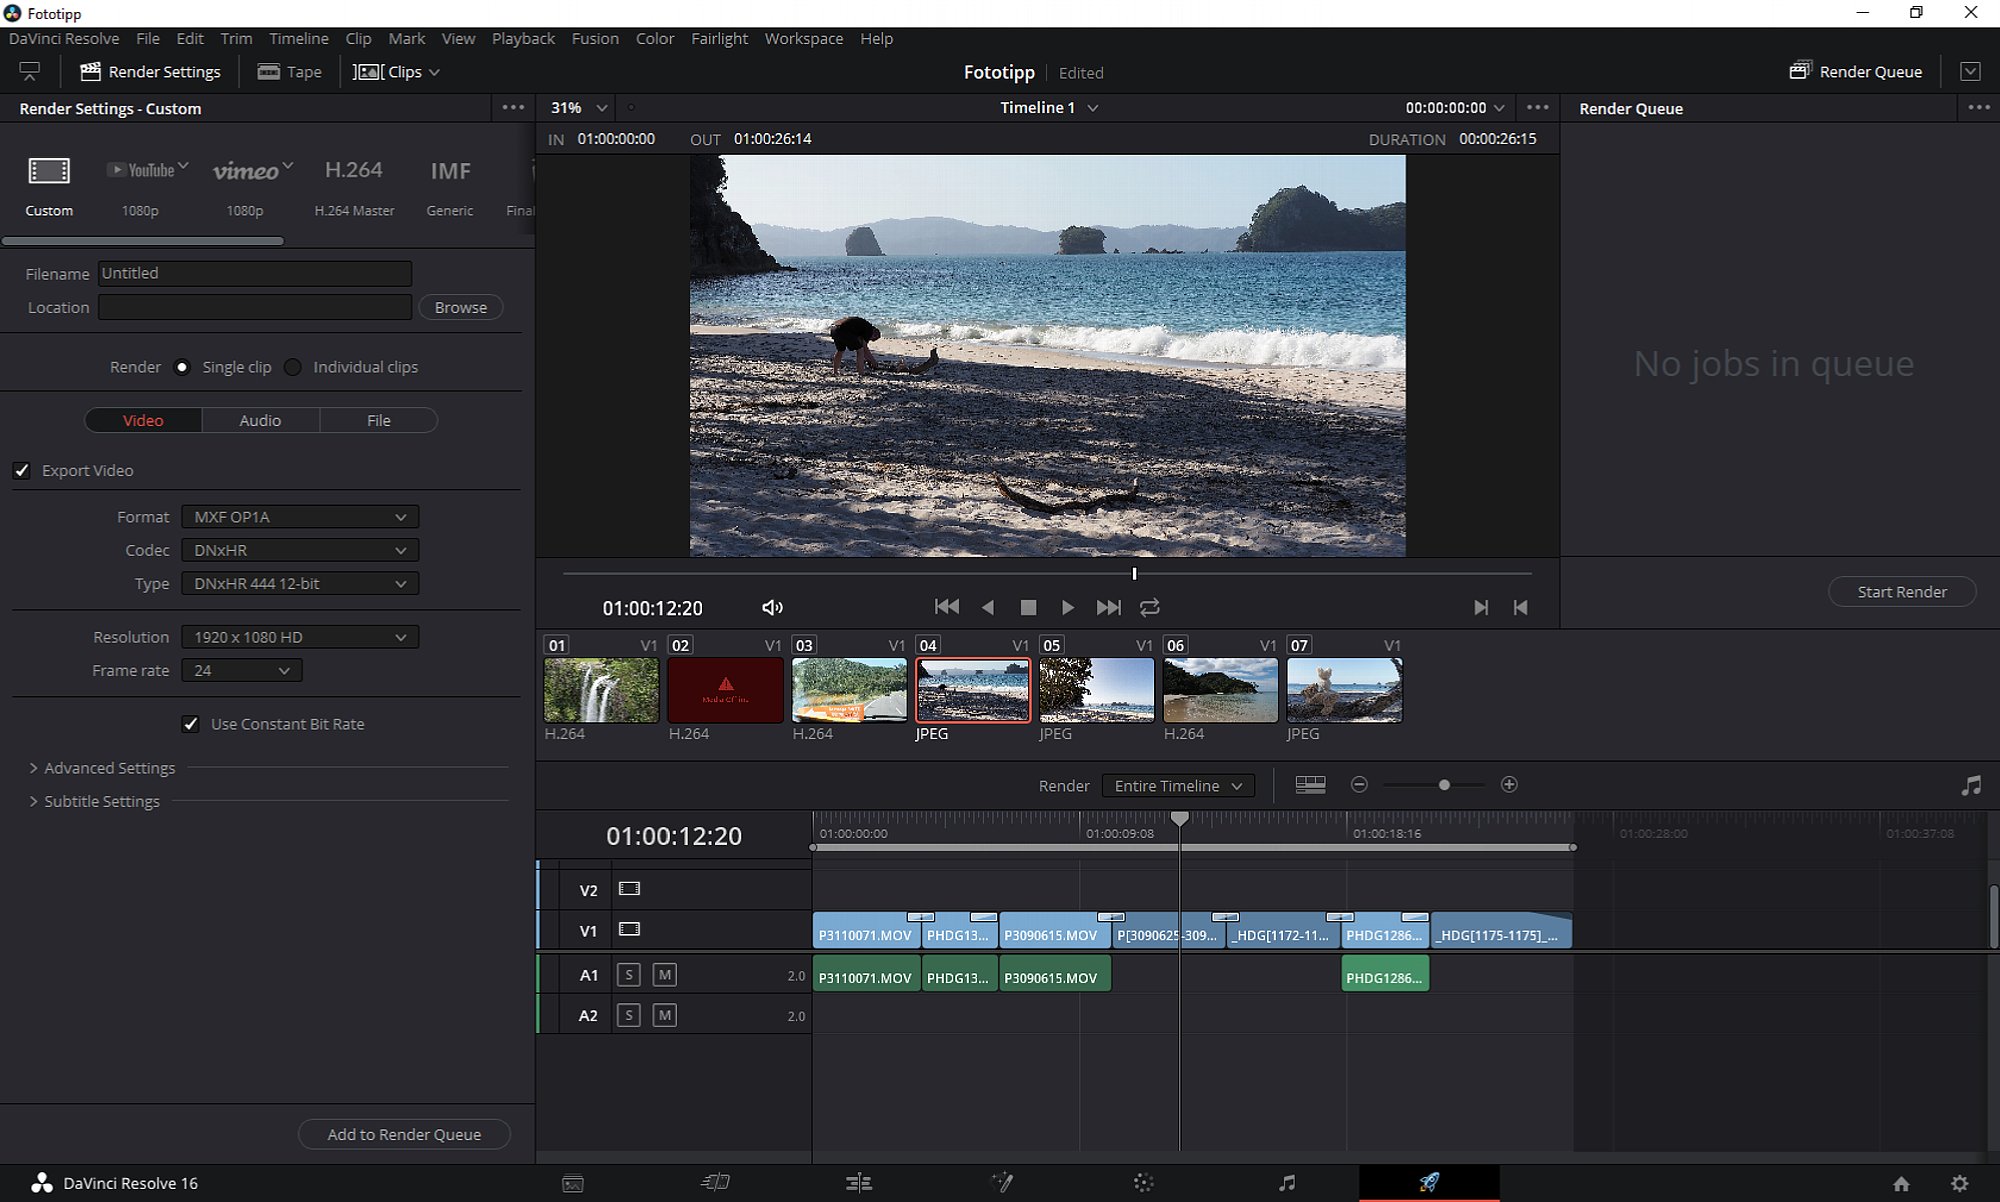Screen dimensions: 2000x1202
Task: Toggle loop playback icon
Action: click(1150, 607)
